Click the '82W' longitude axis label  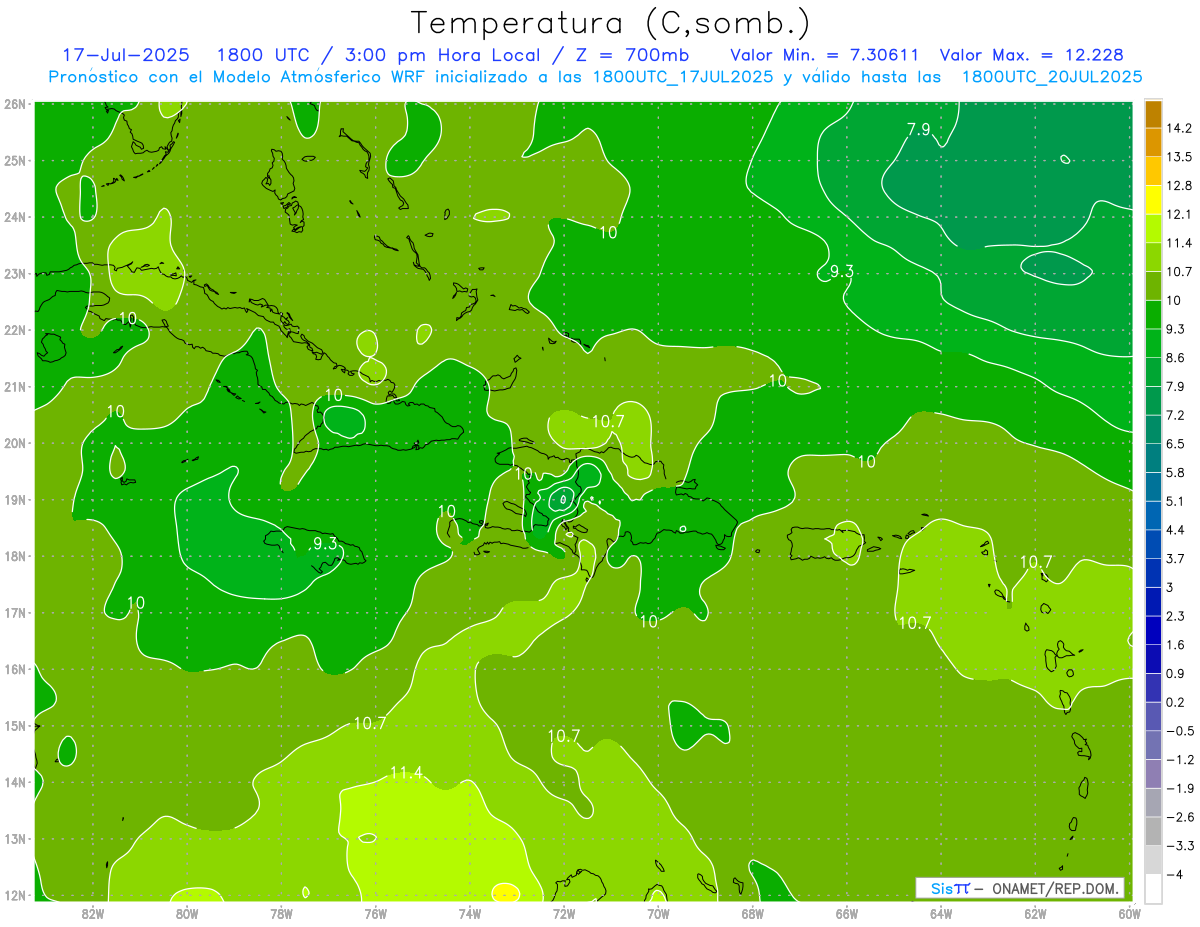pos(93,914)
